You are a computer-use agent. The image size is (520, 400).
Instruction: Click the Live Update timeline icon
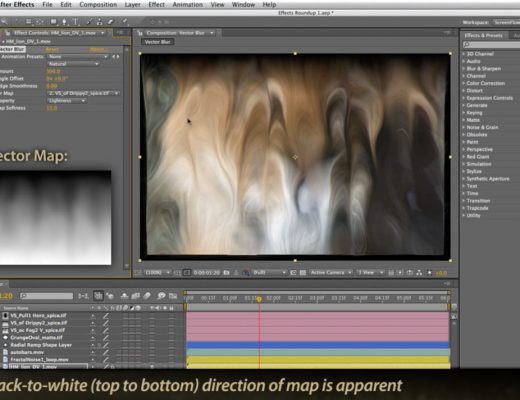coord(98,296)
